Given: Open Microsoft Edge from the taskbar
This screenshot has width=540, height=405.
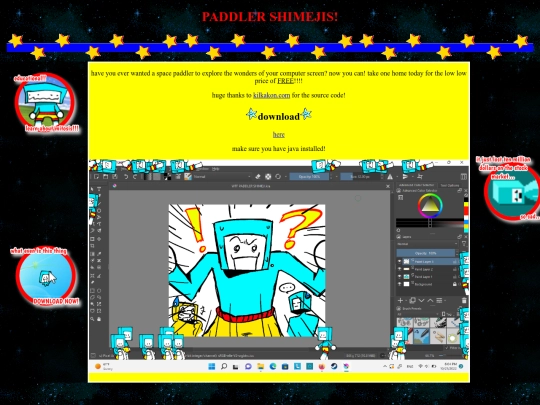Looking at the screenshot, I should pyautogui.click(x=273, y=366).
